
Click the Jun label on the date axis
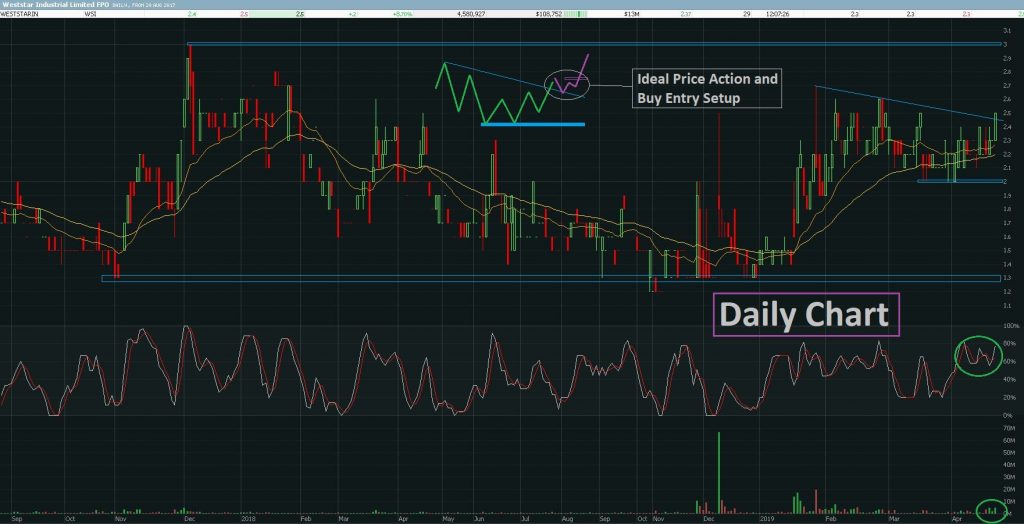pos(479,520)
